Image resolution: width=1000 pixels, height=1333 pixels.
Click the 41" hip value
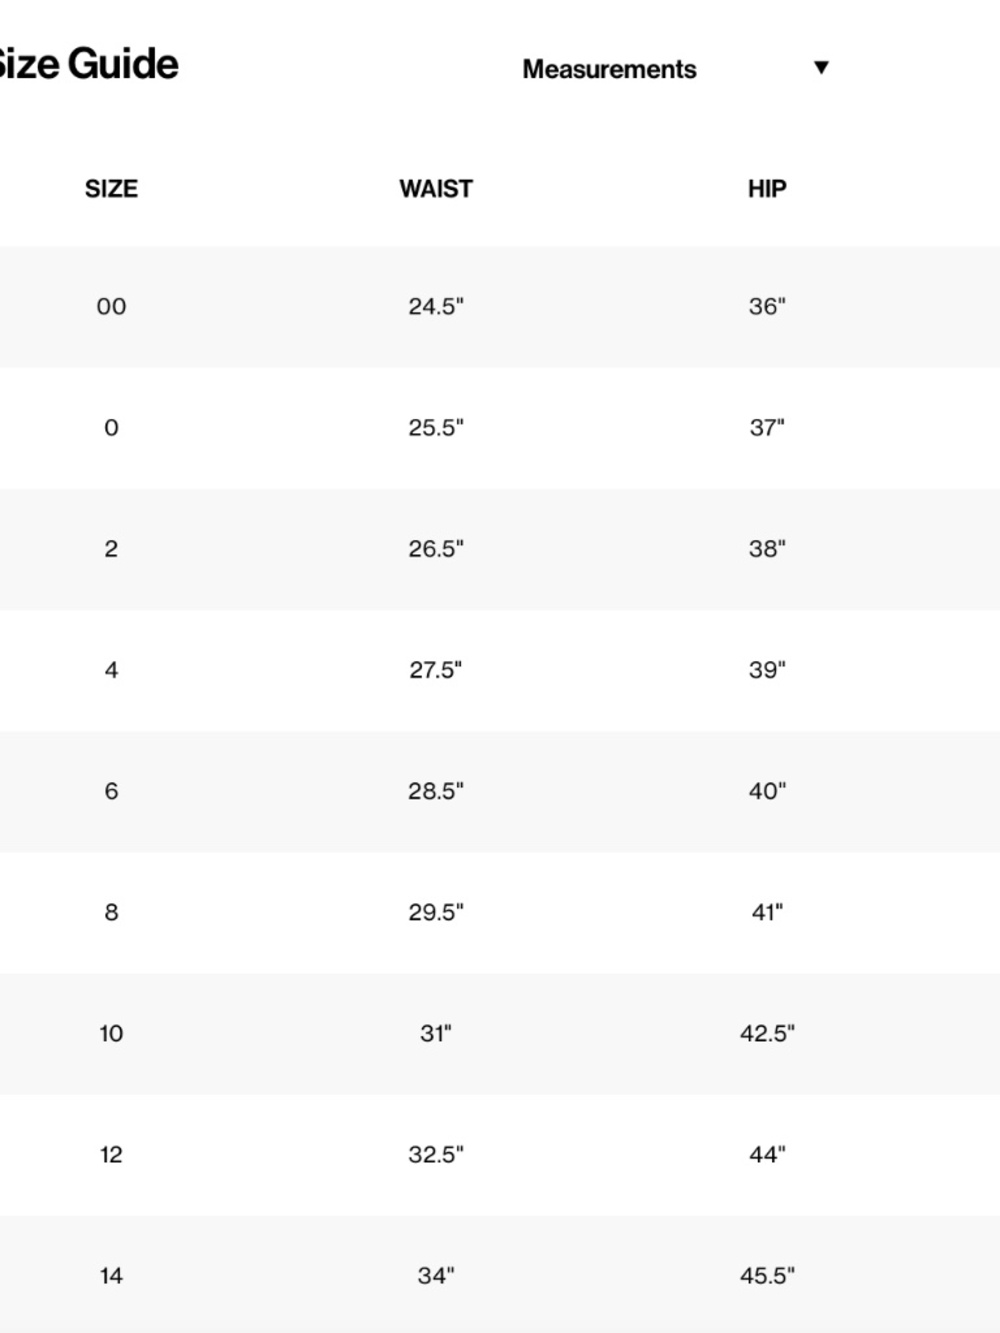(x=767, y=912)
